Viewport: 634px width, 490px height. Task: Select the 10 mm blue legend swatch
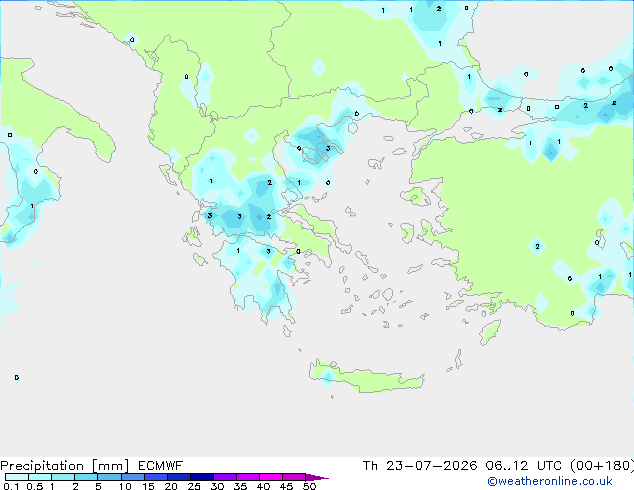pyautogui.click(x=132, y=477)
